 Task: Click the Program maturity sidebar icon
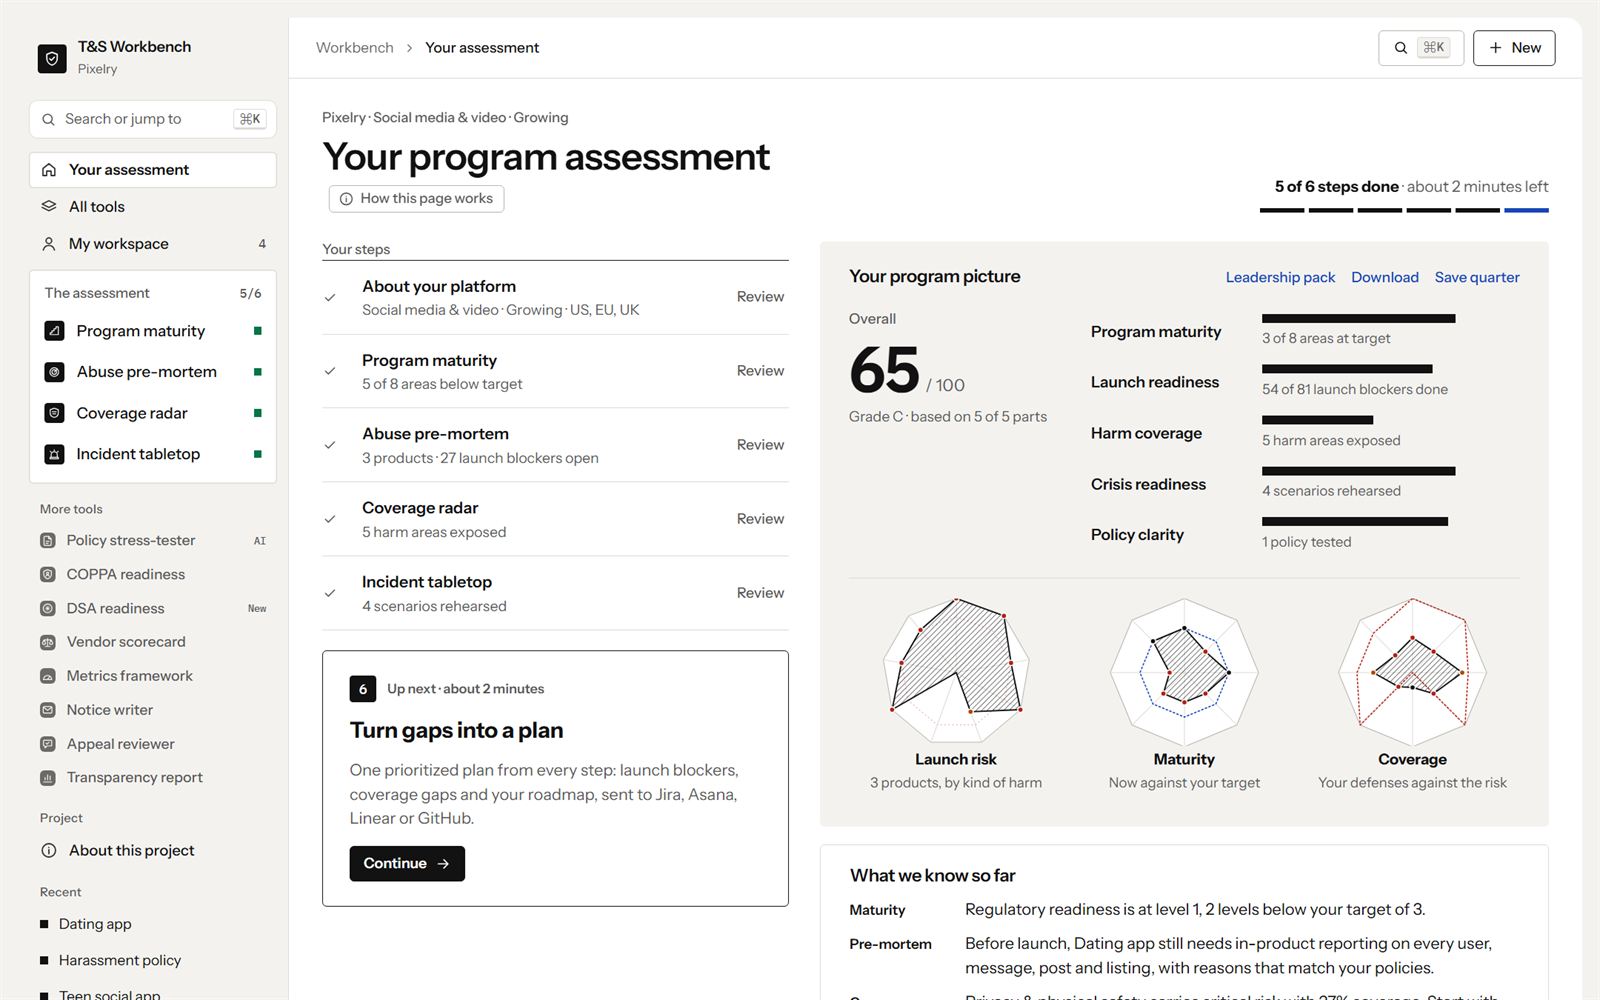coord(54,331)
